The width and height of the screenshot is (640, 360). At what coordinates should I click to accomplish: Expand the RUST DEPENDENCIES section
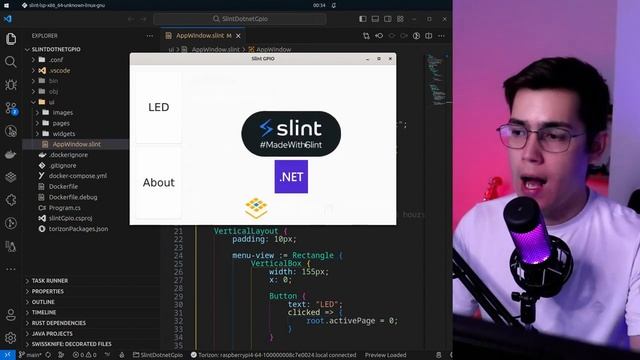click(58, 323)
